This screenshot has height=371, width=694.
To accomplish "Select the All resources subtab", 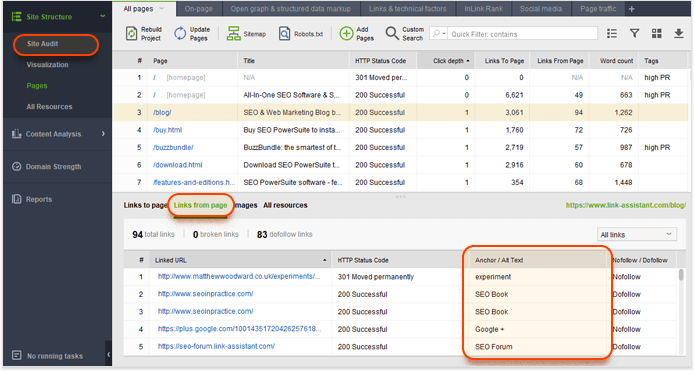I will (x=285, y=205).
